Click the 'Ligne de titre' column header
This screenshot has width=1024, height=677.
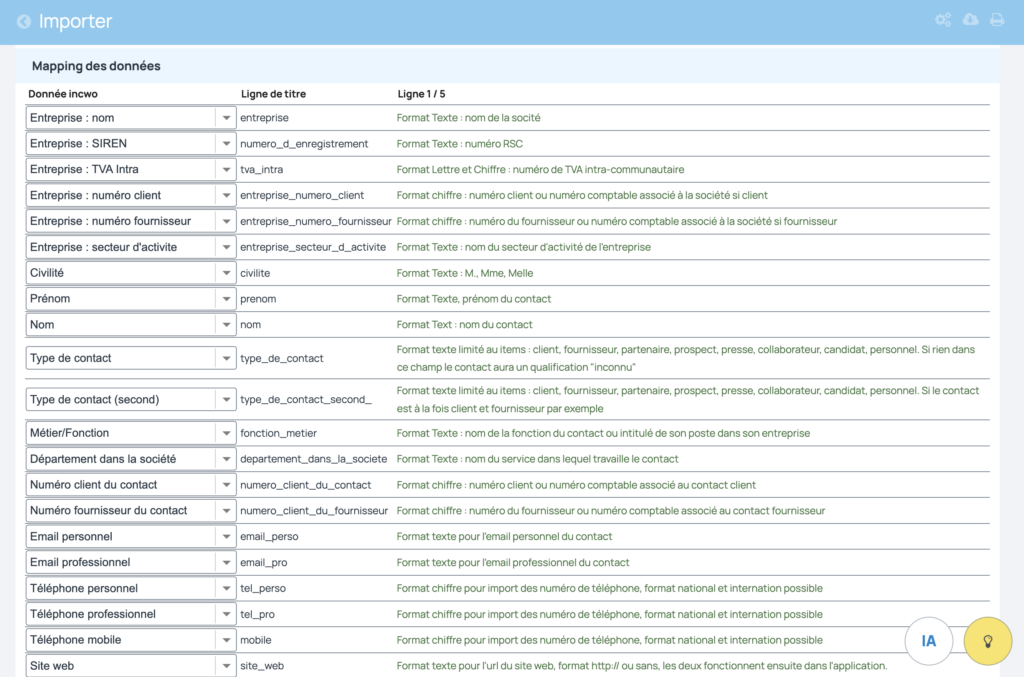273,94
